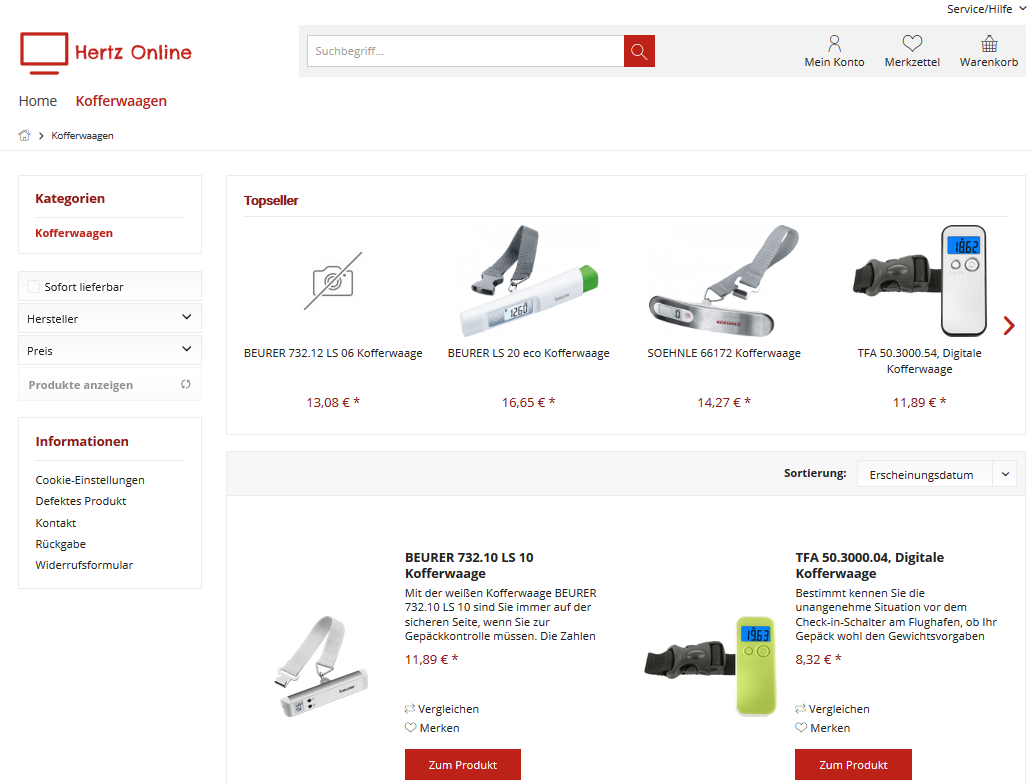1033x784 pixels.
Task: Expand the Hersteller filter
Action: [x=109, y=318]
